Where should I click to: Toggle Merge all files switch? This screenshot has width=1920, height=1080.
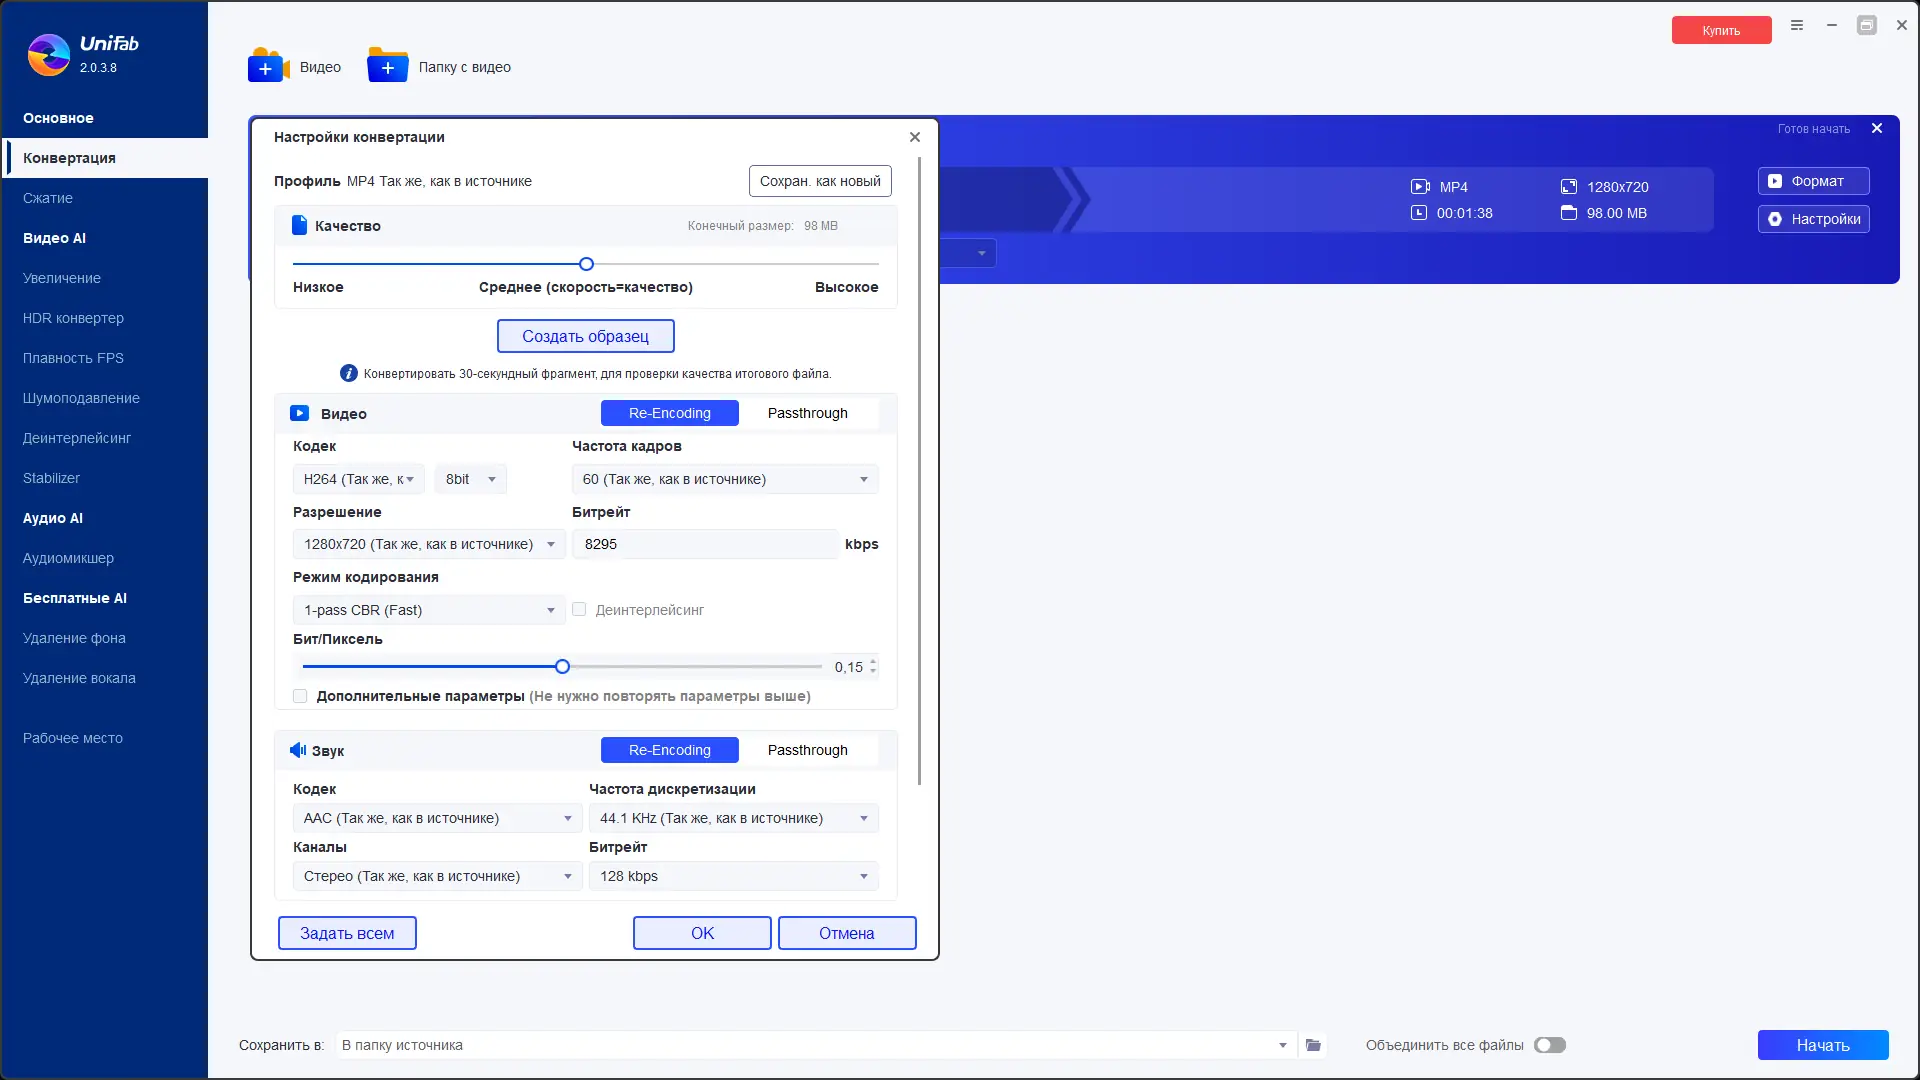(x=1549, y=1045)
